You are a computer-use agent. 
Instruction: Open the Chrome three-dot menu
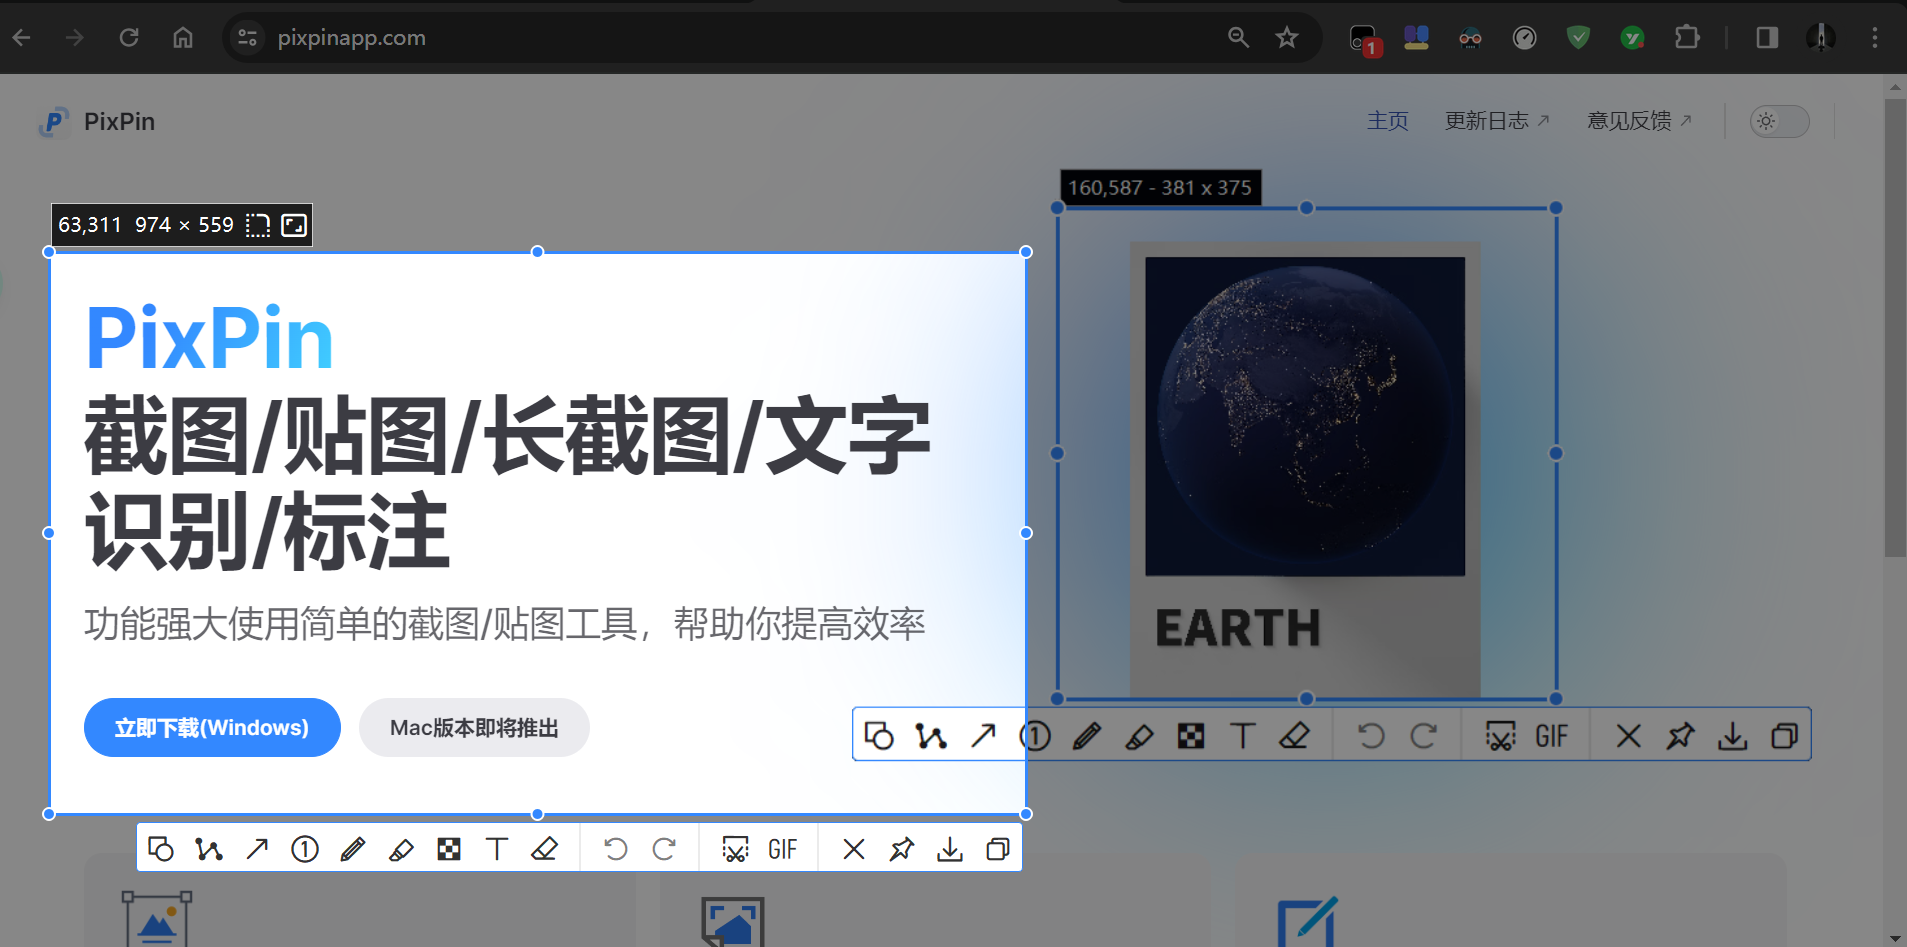pyautogui.click(x=1875, y=37)
